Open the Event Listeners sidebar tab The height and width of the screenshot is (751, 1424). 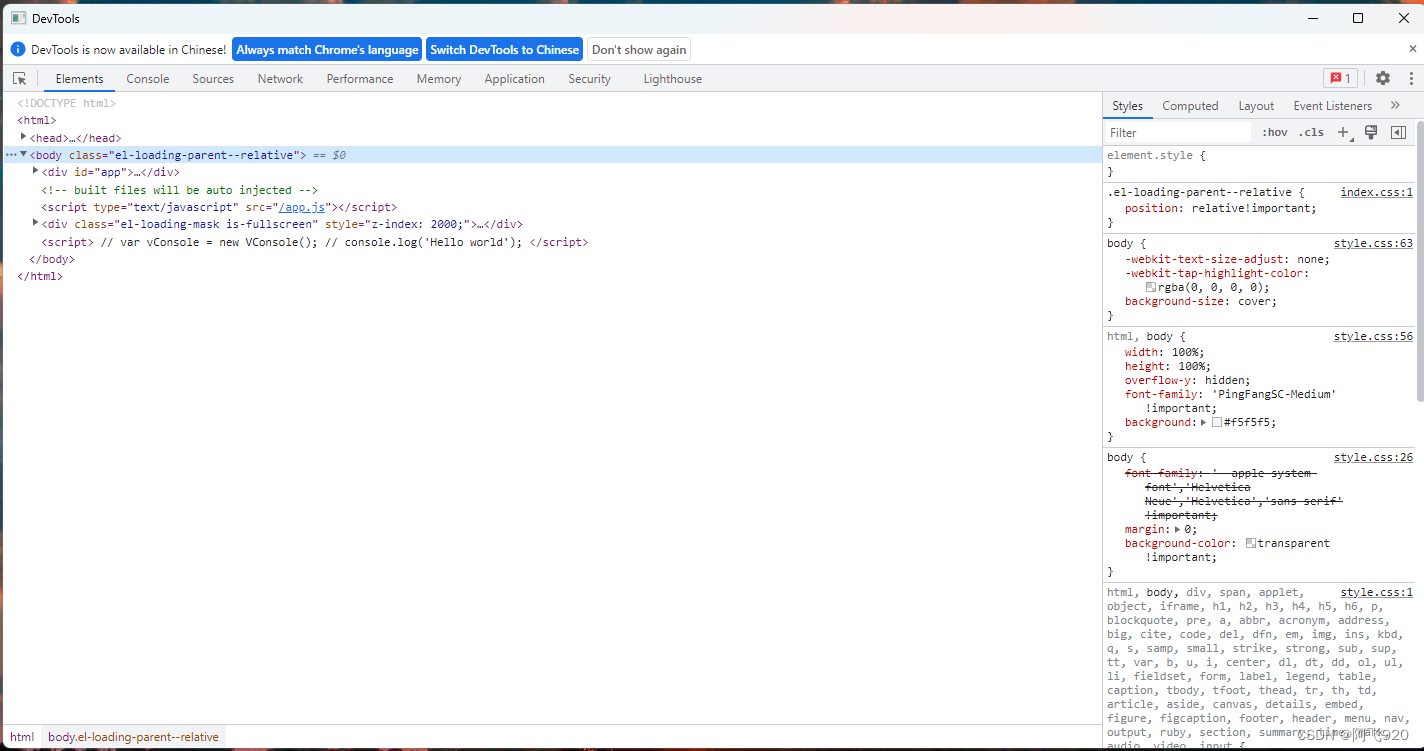1332,106
